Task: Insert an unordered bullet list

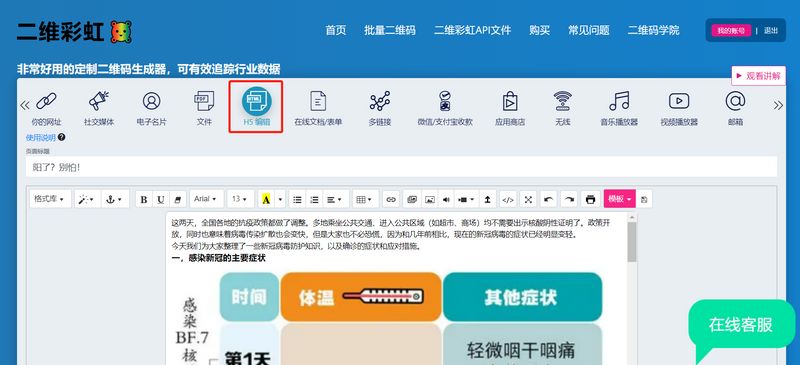Action: [297, 199]
